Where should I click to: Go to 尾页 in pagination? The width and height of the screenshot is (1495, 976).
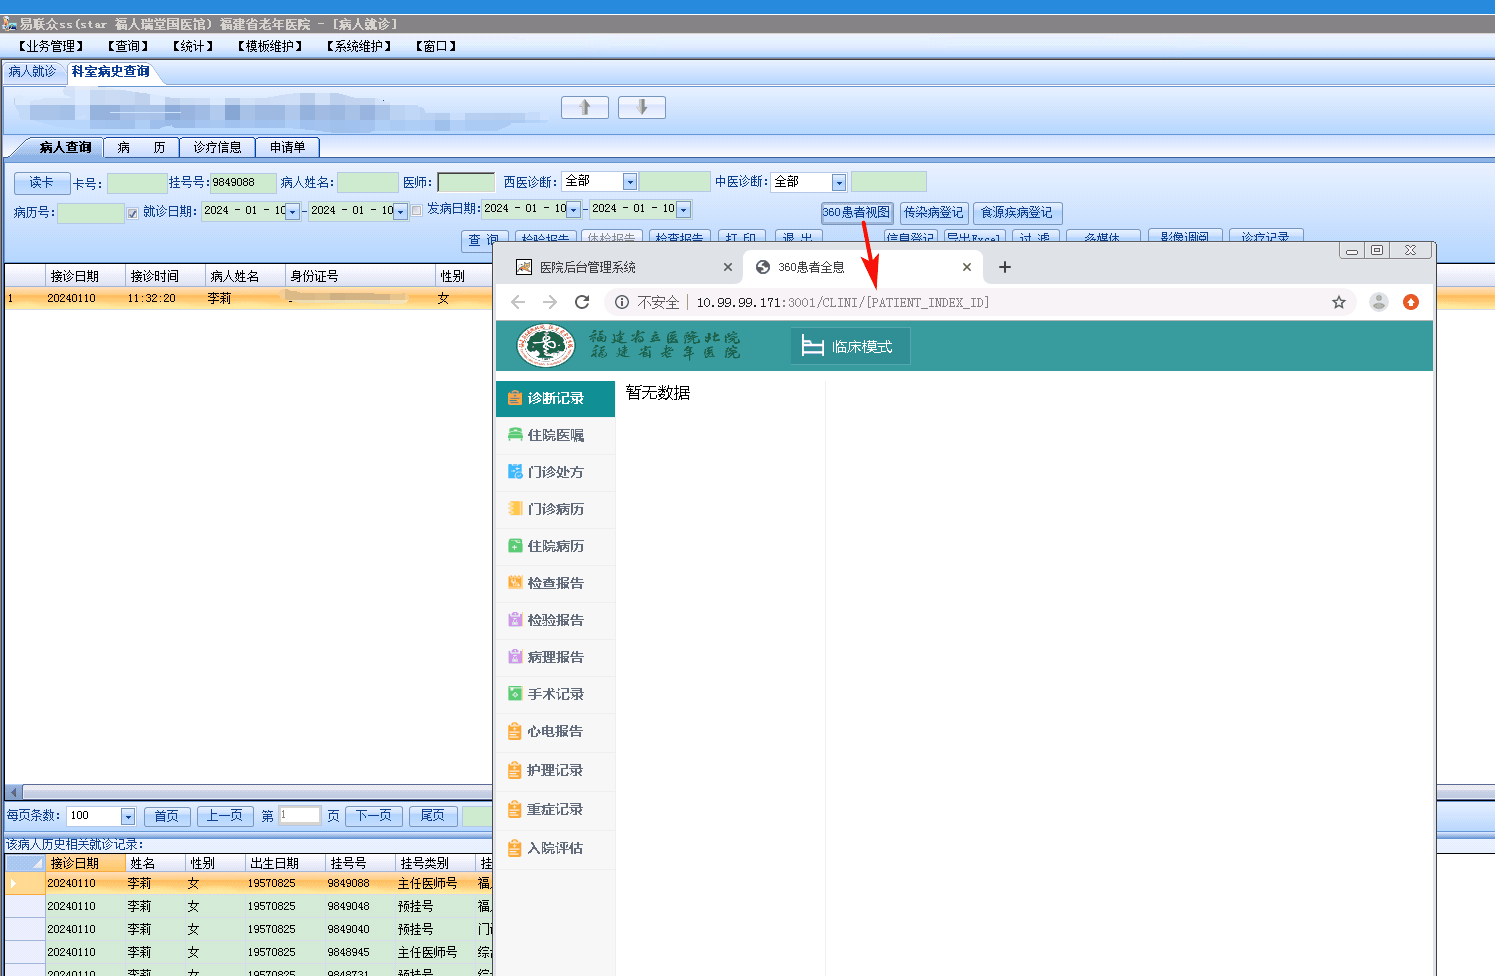point(433,816)
